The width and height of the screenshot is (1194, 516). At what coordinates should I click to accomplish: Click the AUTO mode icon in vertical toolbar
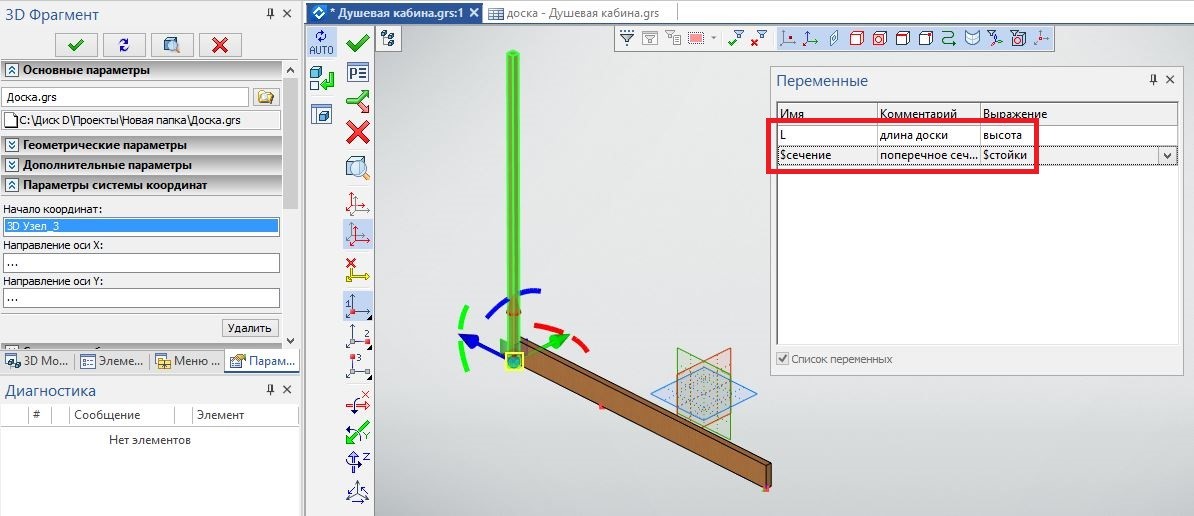coord(321,42)
